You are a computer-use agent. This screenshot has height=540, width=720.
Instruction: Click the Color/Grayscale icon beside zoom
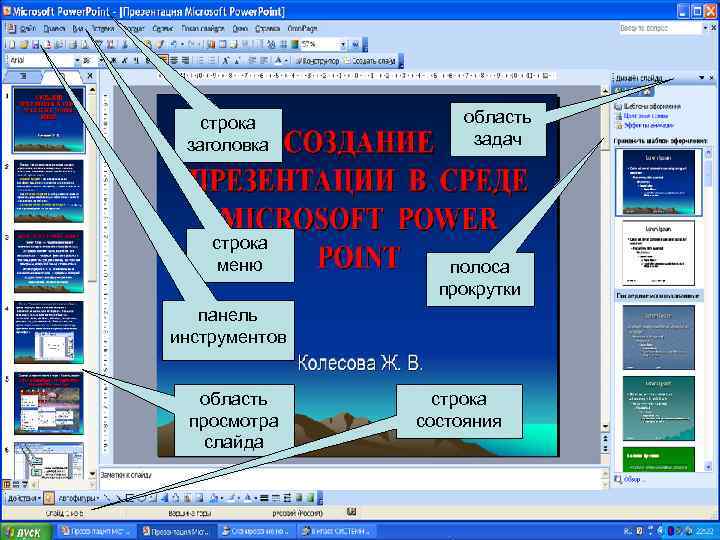(294, 45)
